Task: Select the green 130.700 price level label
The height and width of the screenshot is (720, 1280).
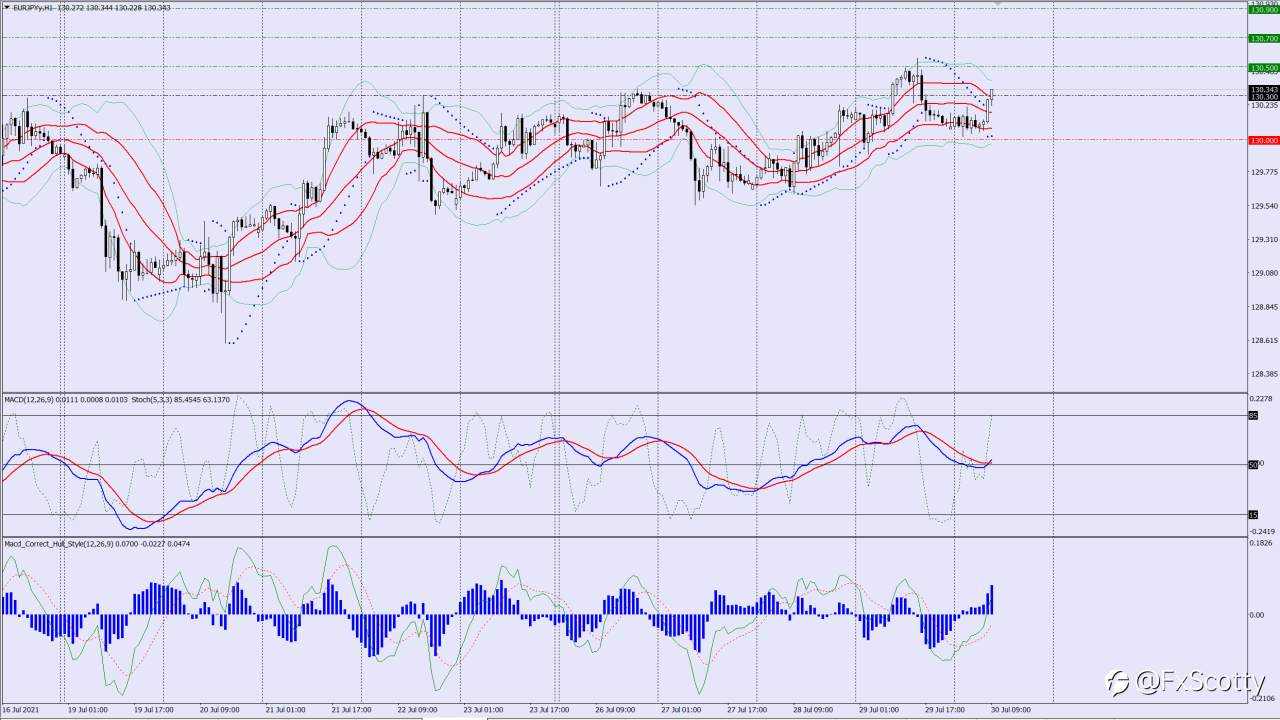Action: pos(1264,38)
